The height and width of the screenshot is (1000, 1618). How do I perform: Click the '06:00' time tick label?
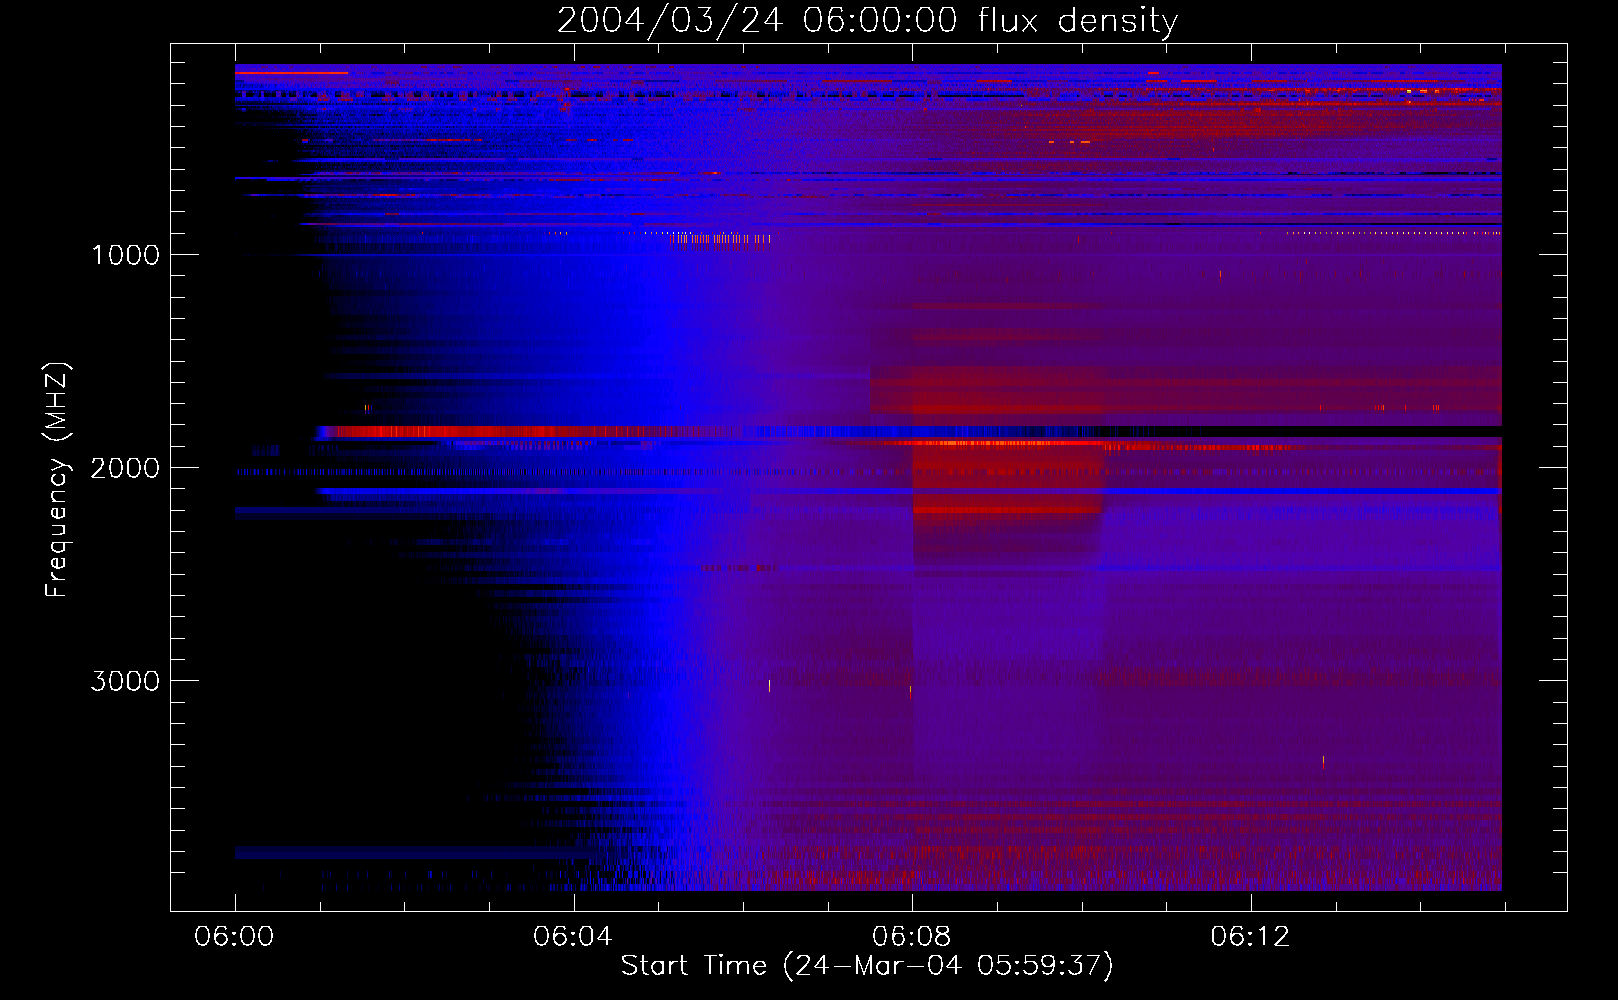coord(234,937)
